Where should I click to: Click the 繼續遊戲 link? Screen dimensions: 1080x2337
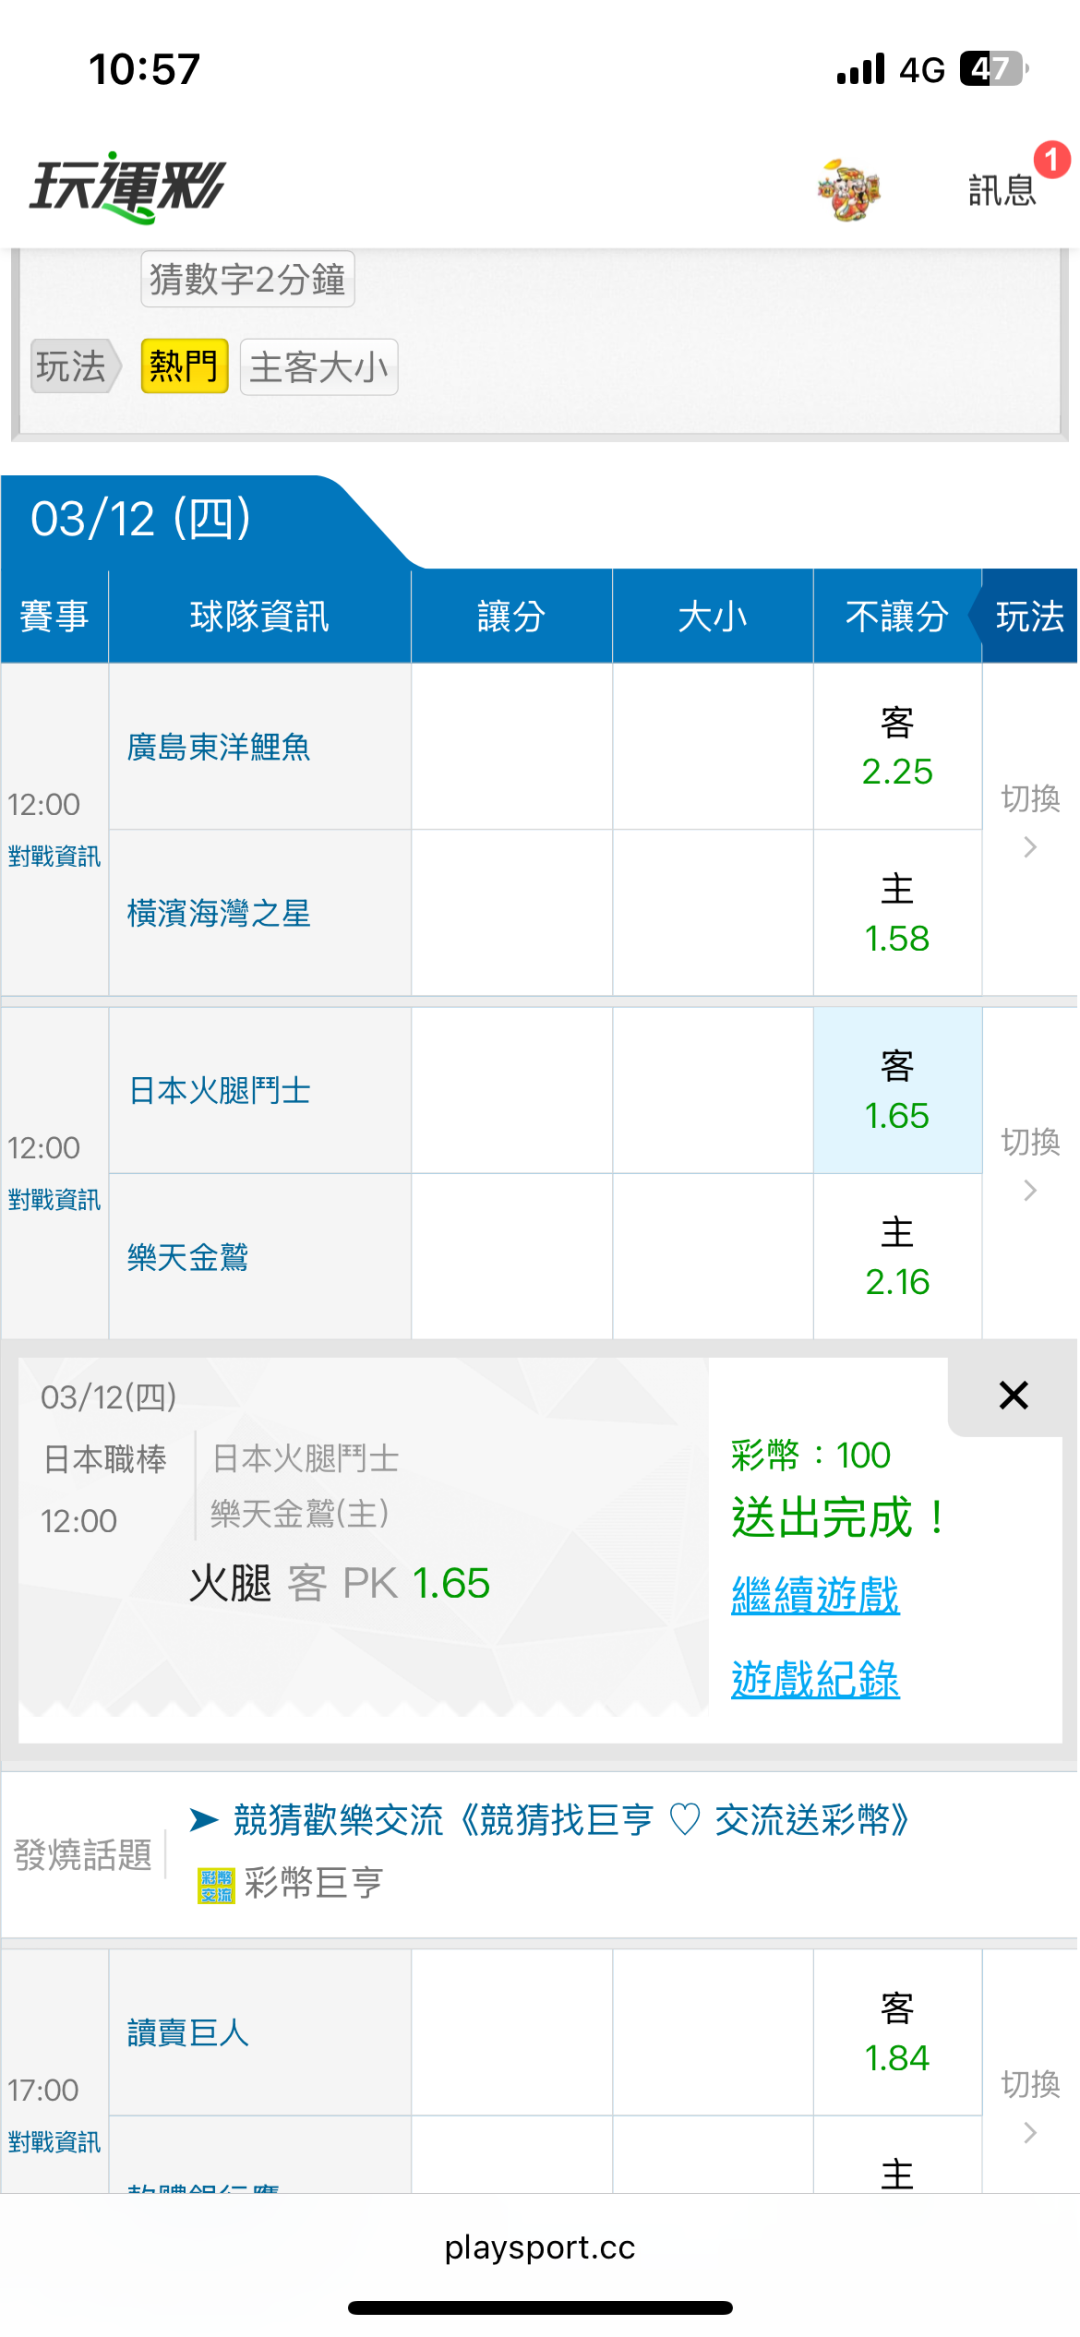pos(815,1595)
